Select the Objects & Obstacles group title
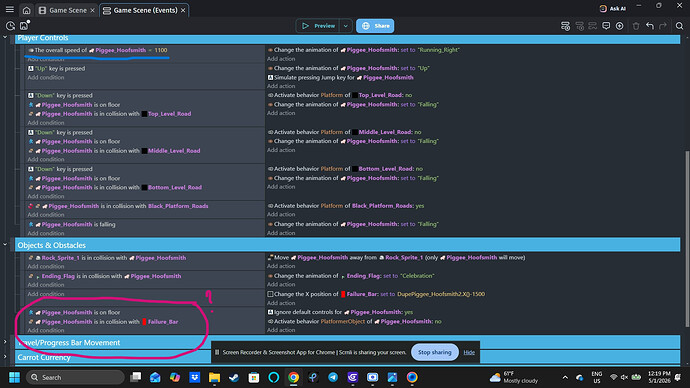This screenshot has height=388, width=690. coord(51,245)
